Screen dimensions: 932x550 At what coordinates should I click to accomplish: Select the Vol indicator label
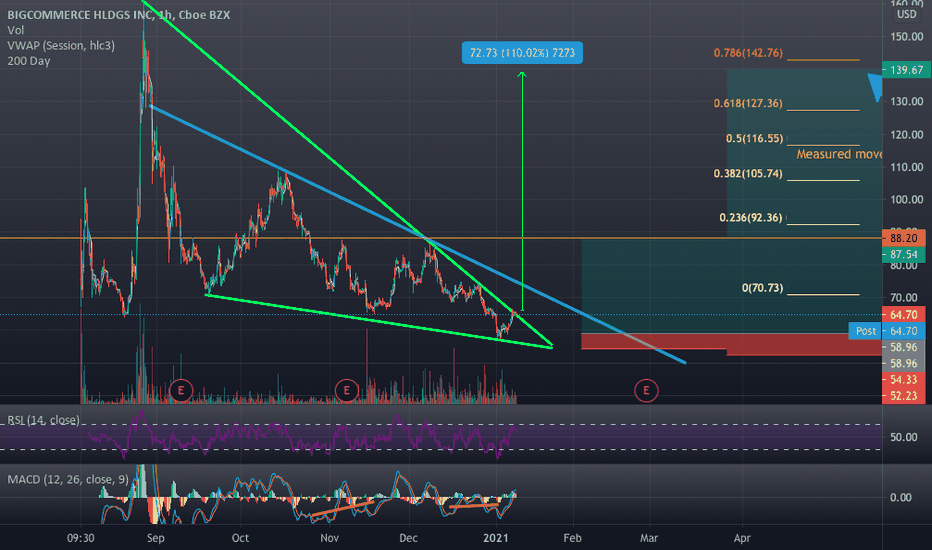[x=15, y=30]
